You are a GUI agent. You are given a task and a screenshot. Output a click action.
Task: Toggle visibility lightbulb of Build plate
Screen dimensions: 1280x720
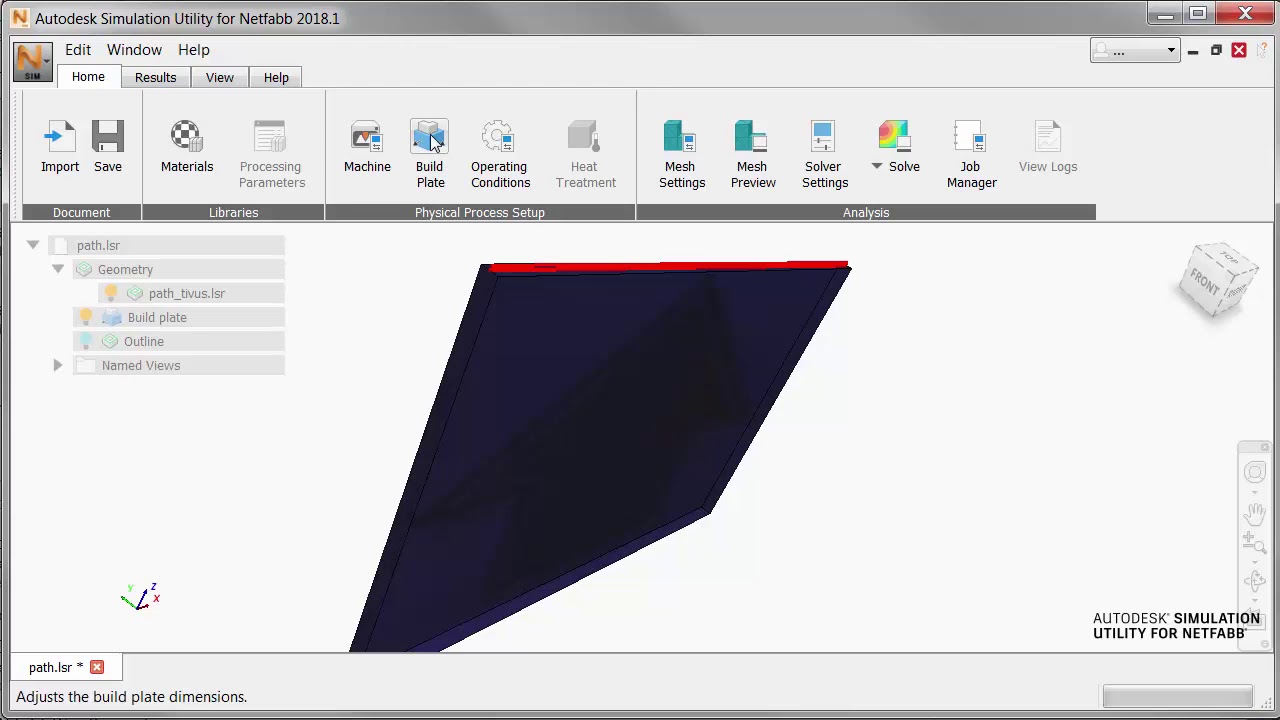pyautogui.click(x=86, y=317)
